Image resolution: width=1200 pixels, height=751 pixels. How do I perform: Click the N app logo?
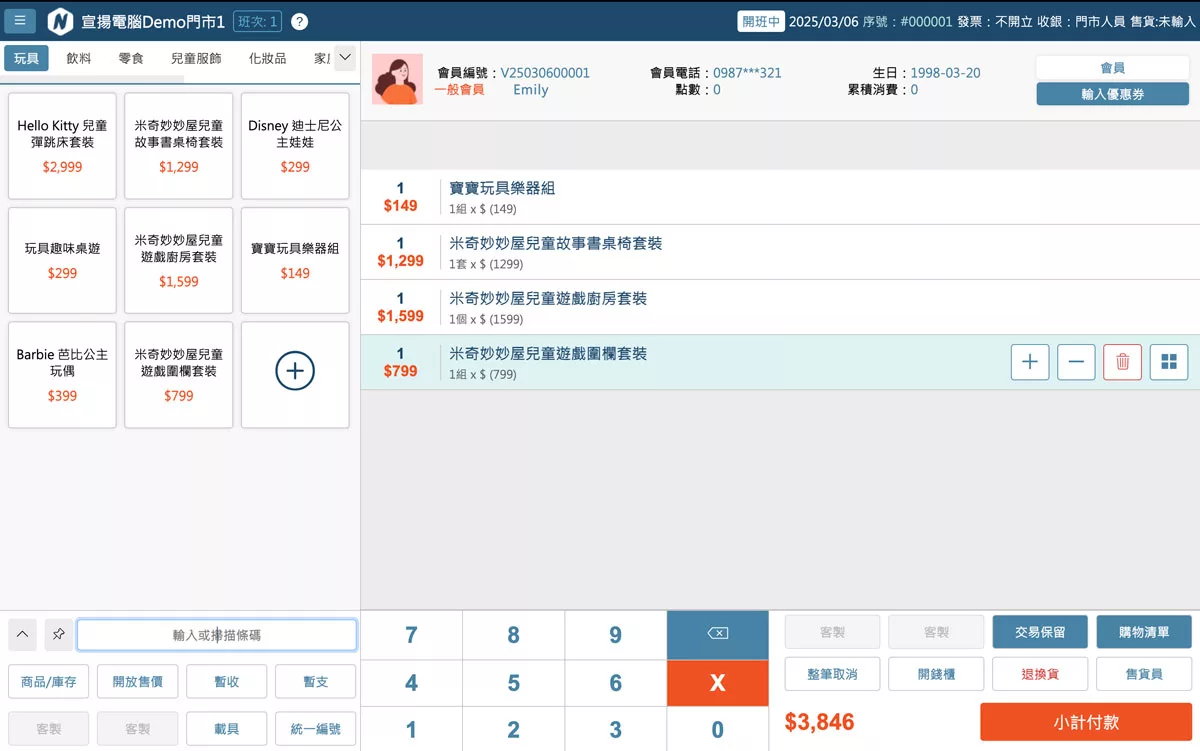tap(60, 21)
